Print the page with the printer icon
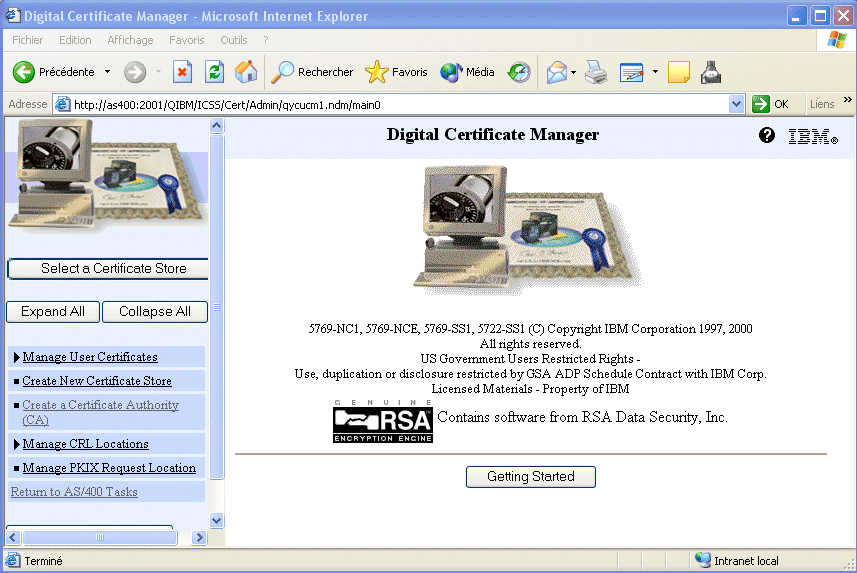The image size is (857, 573). 596,72
